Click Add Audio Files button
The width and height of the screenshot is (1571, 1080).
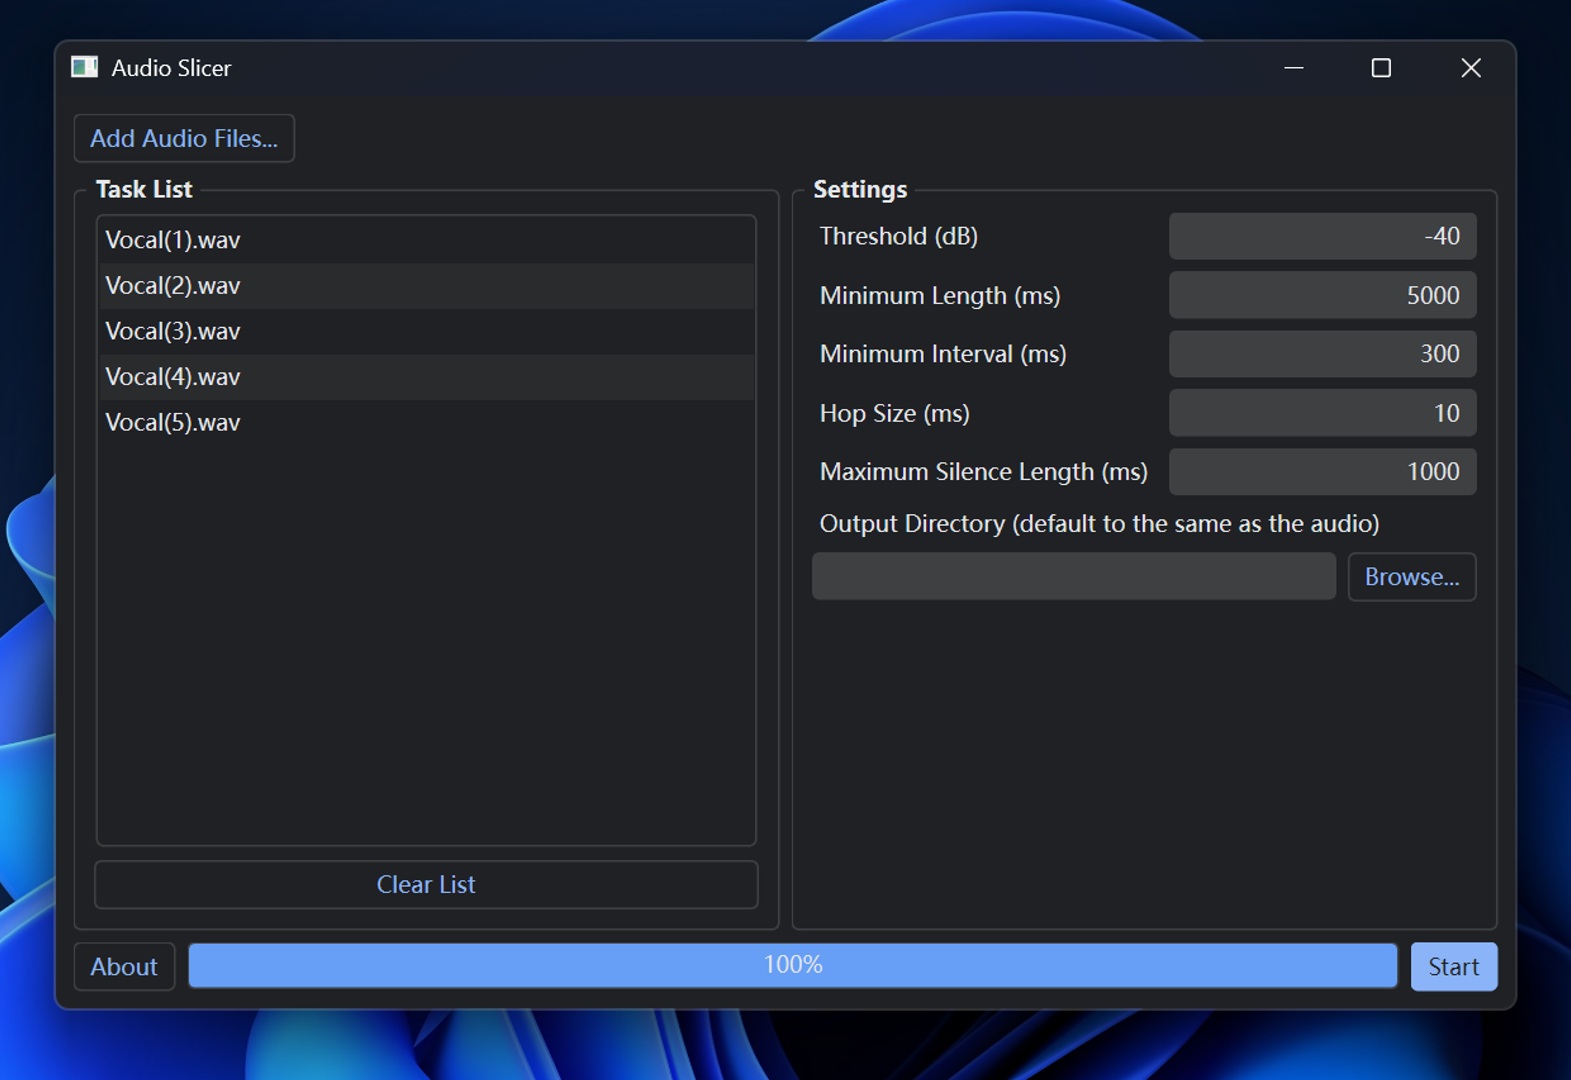[x=184, y=138]
